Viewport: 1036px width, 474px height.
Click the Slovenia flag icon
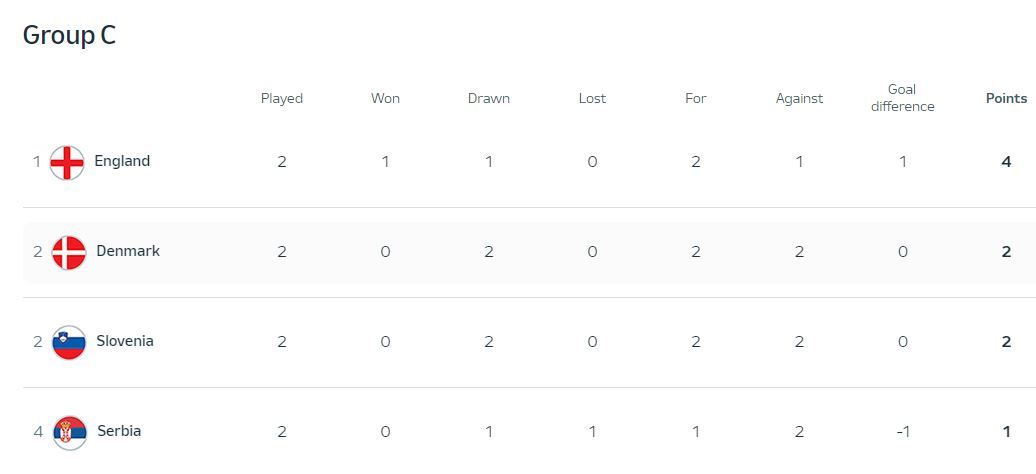(69, 342)
